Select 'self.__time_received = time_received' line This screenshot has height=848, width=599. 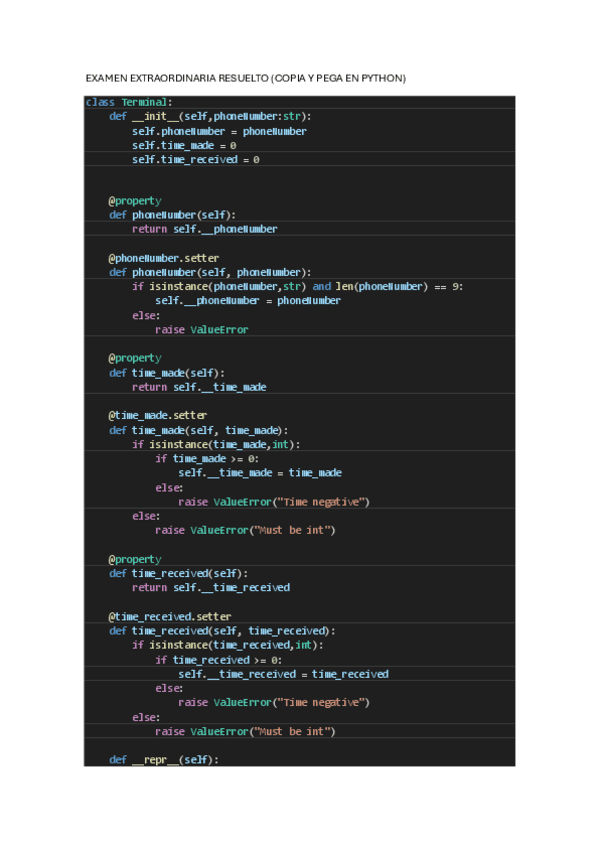pos(283,674)
